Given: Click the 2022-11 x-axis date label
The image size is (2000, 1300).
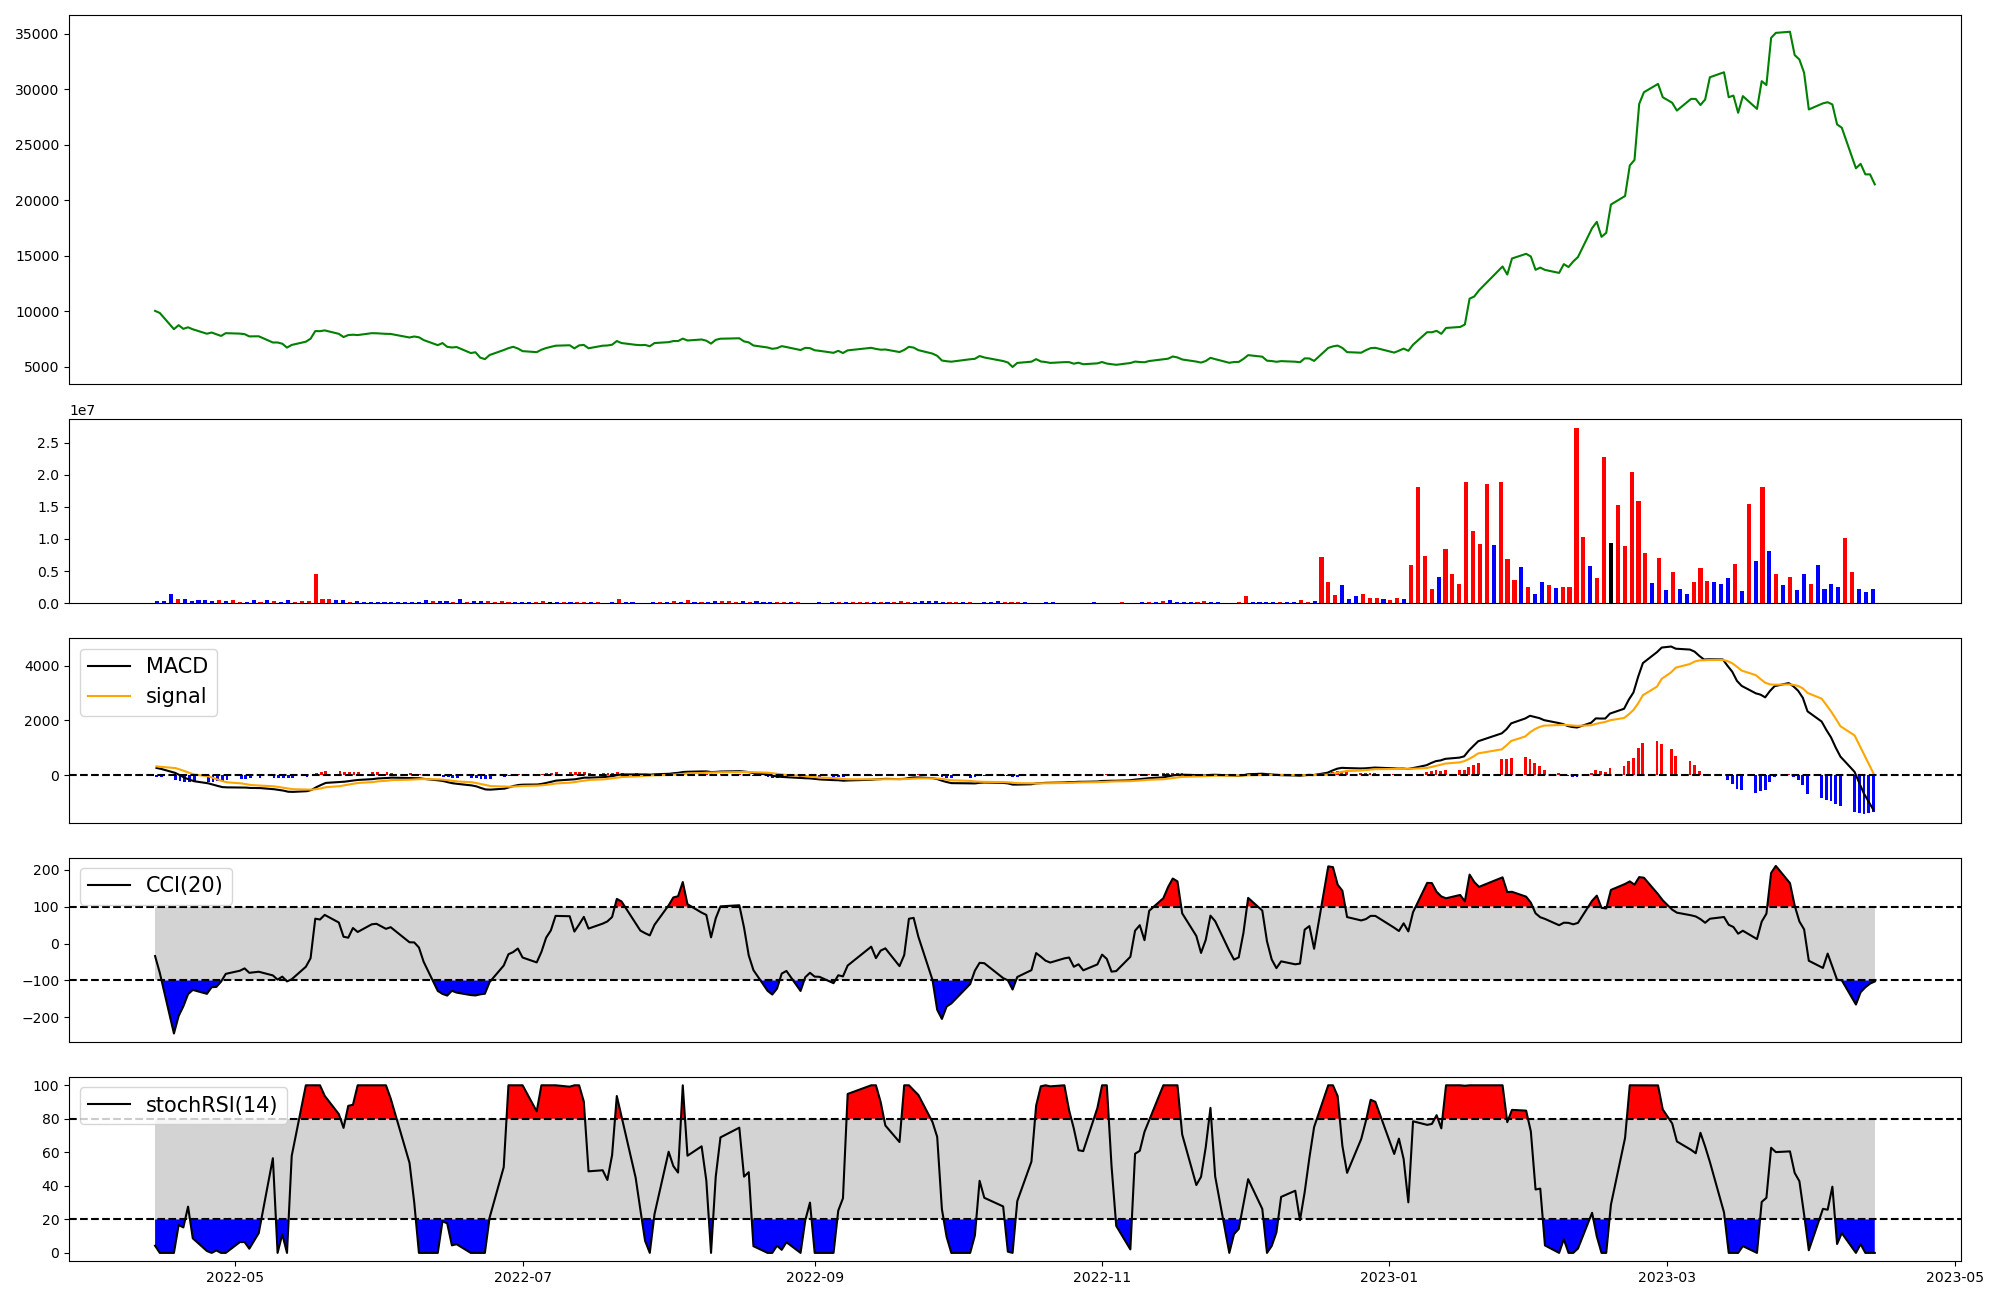Looking at the screenshot, I should [x=1102, y=1277].
